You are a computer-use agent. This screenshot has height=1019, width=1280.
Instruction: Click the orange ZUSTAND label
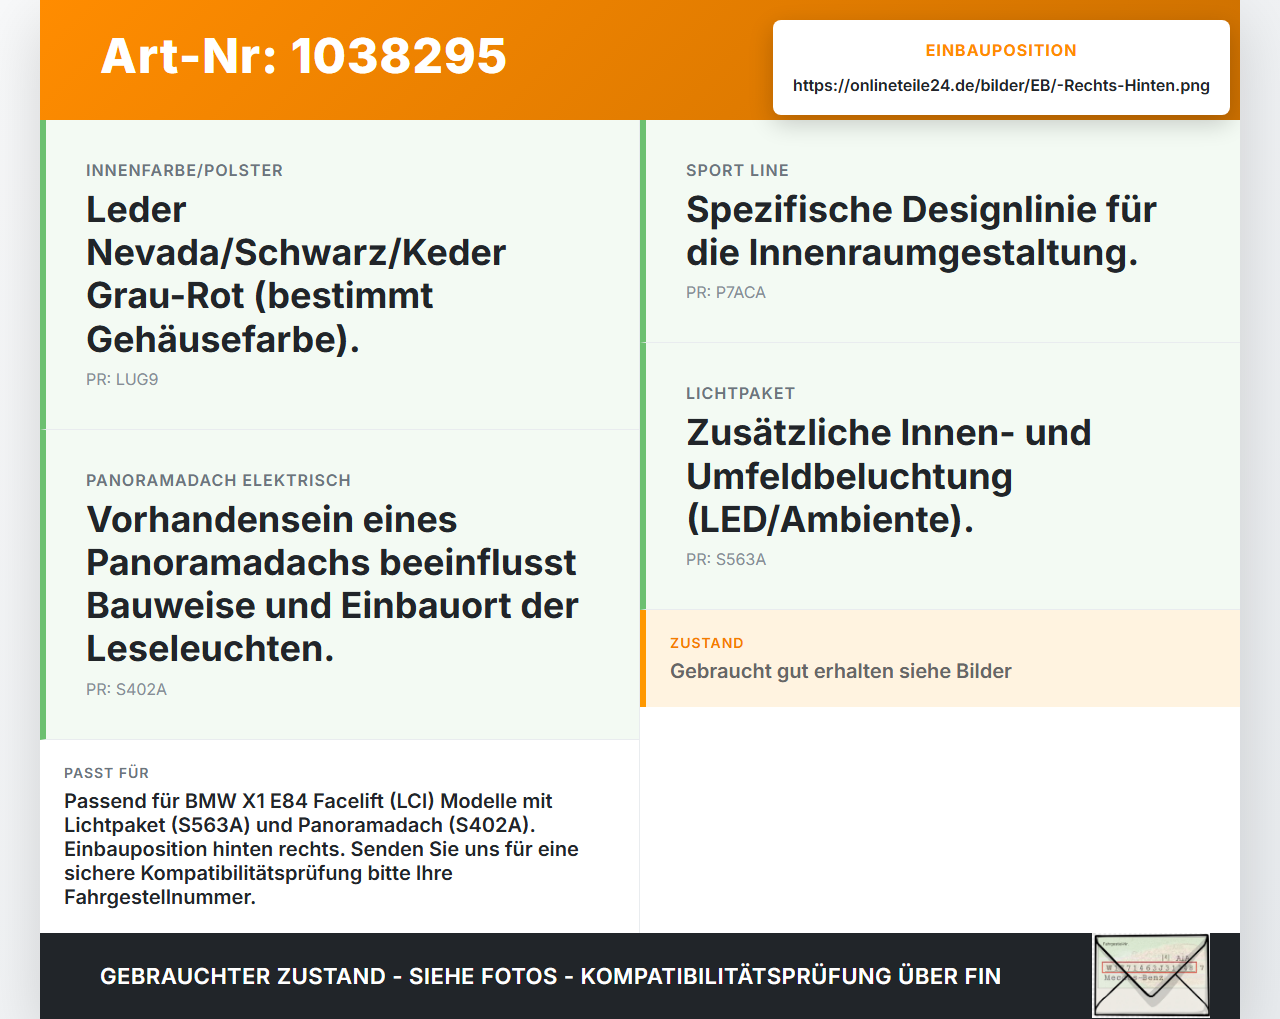pos(707,643)
